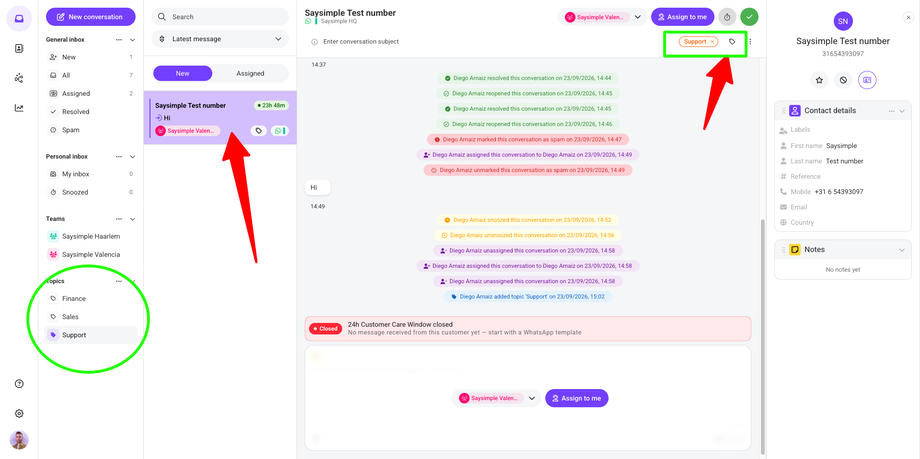Collapse the General inbox section

click(x=133, y=40)
